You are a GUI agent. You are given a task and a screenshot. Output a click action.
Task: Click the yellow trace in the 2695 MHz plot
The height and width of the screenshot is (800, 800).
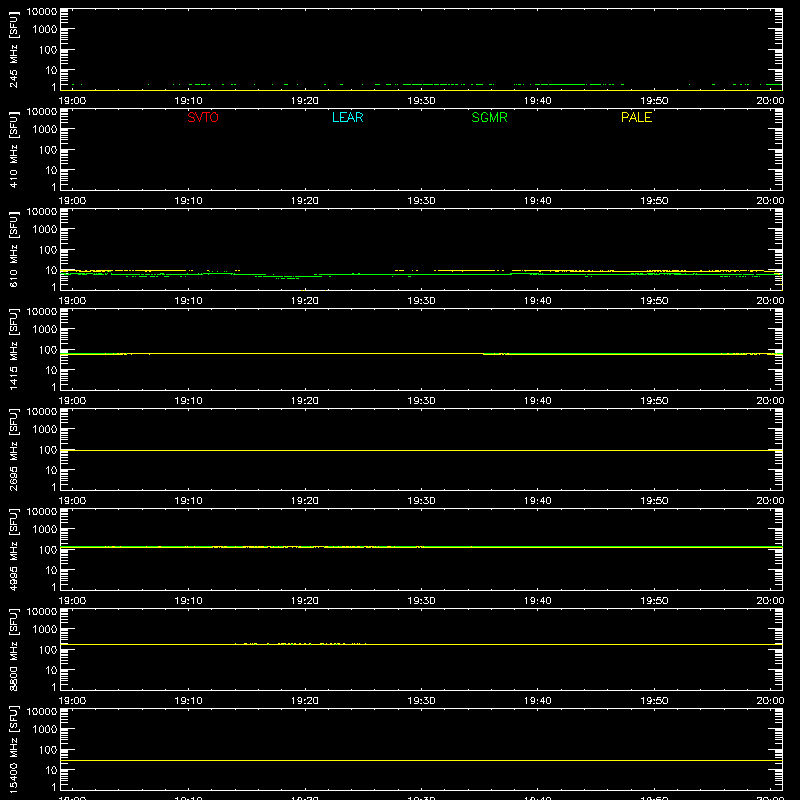(421, 450)
